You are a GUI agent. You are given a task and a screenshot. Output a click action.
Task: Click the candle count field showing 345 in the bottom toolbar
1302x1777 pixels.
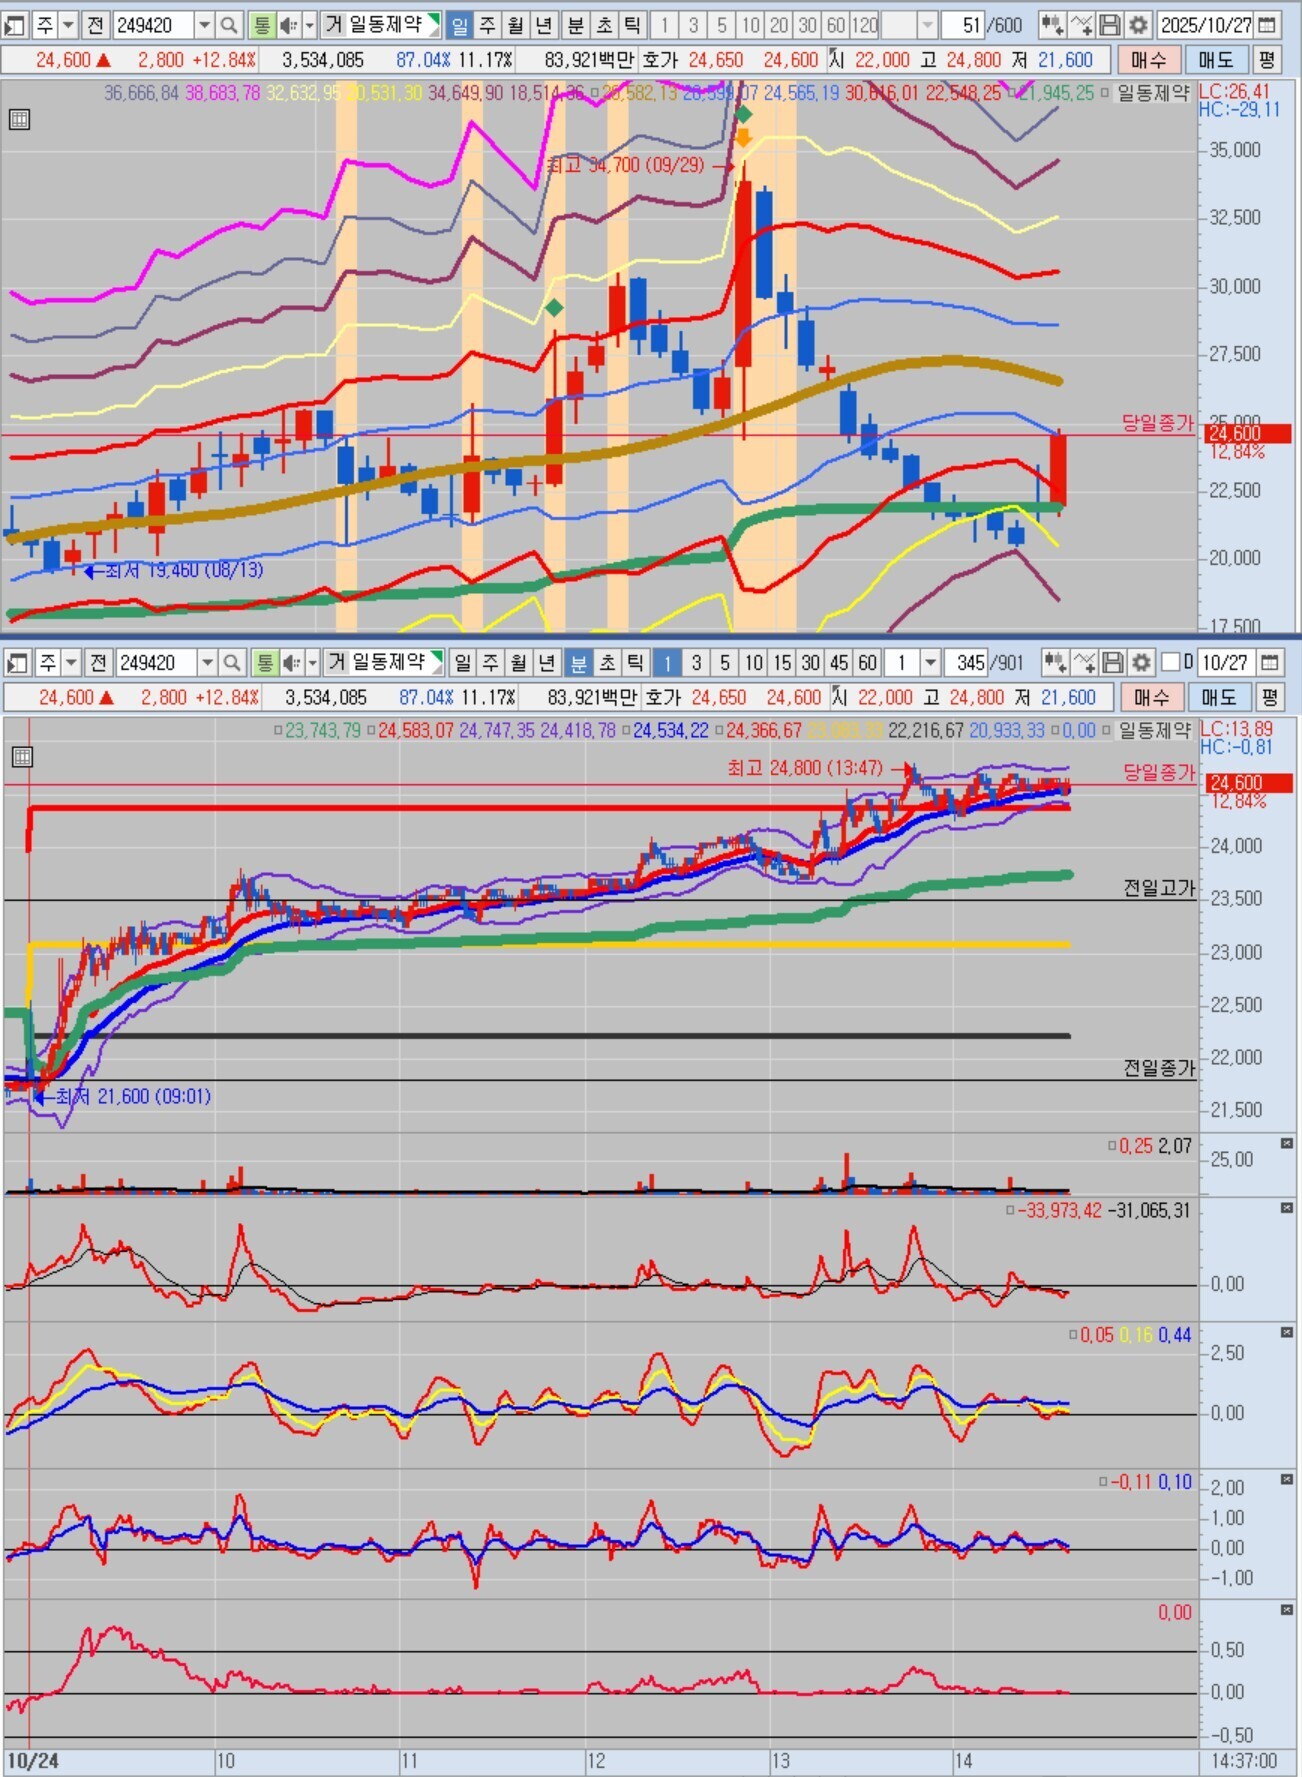click(x=966, y=662)
